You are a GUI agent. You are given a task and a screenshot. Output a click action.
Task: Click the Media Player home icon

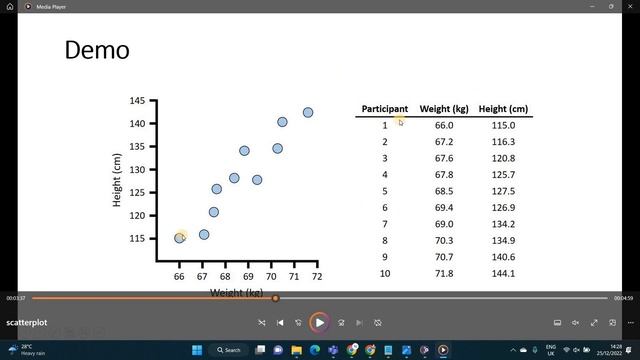(x=10, y=7)
